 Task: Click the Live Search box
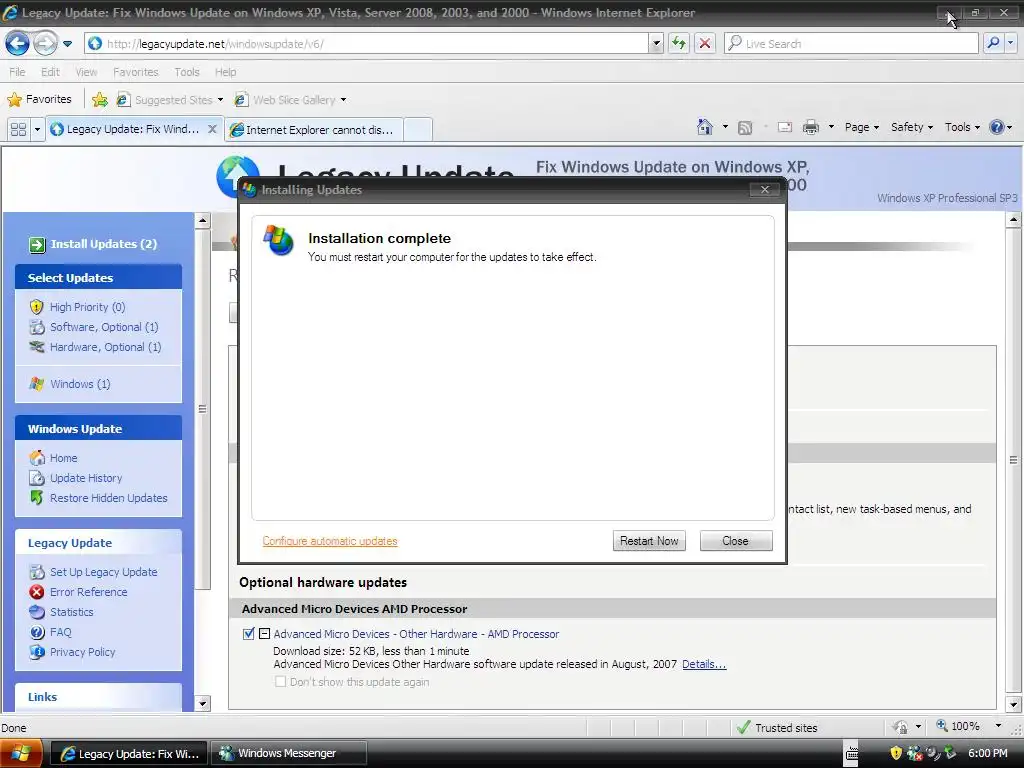coord(851,44)
